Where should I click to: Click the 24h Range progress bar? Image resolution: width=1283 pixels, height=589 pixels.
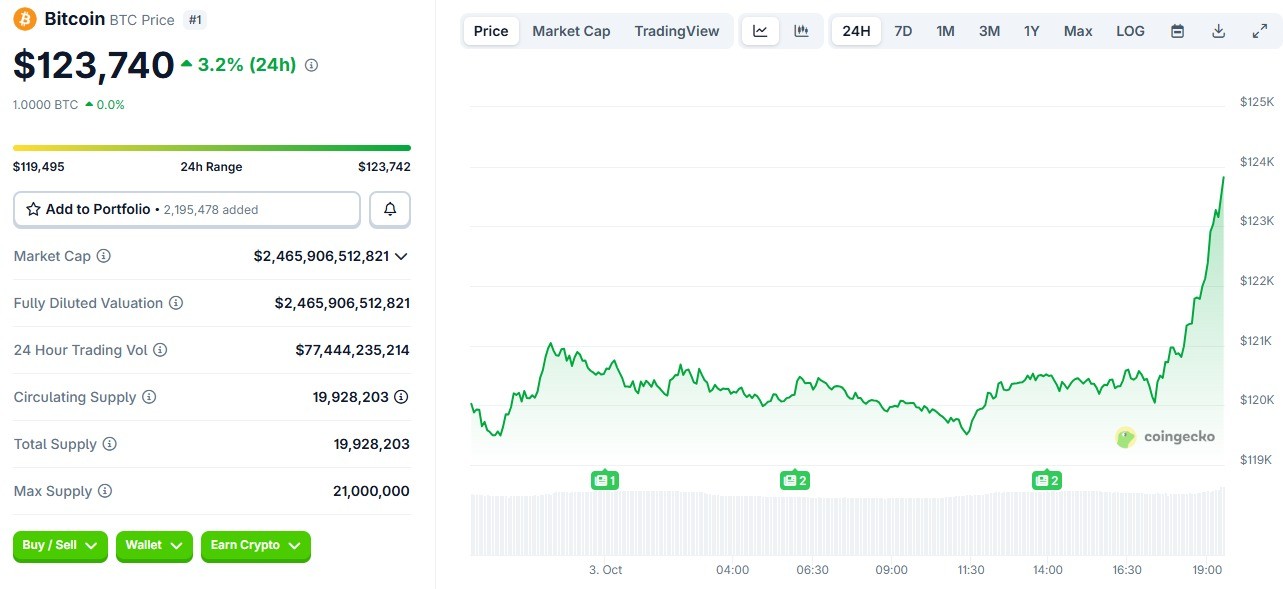pyautogui.click(x=211, y=148)
